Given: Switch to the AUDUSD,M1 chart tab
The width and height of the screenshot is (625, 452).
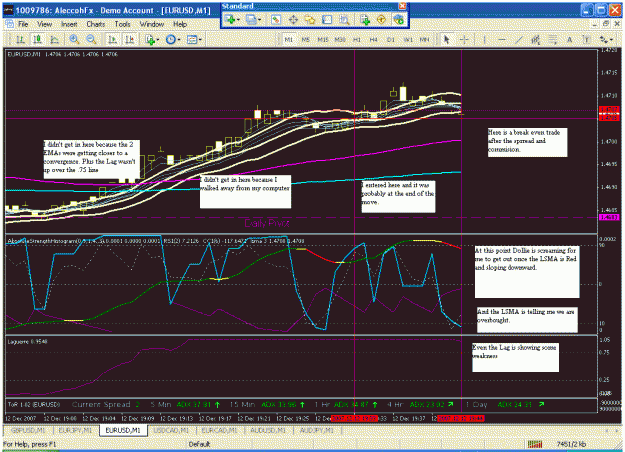Looking at the screenshot, I should pos(268,430).
